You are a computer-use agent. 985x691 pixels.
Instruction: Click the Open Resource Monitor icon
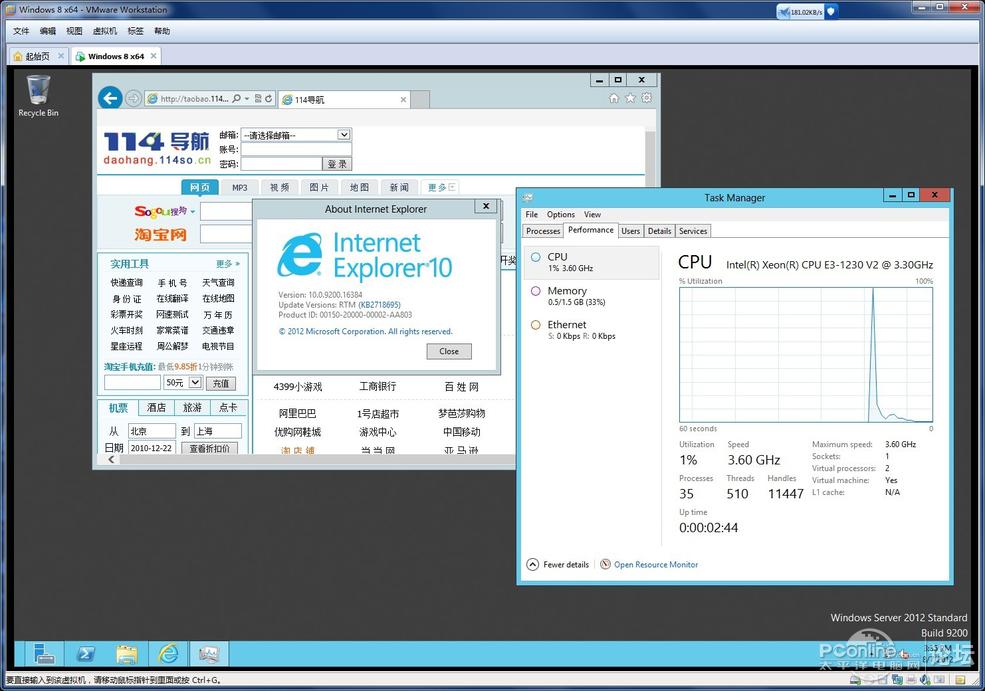[x=606, y=564]
